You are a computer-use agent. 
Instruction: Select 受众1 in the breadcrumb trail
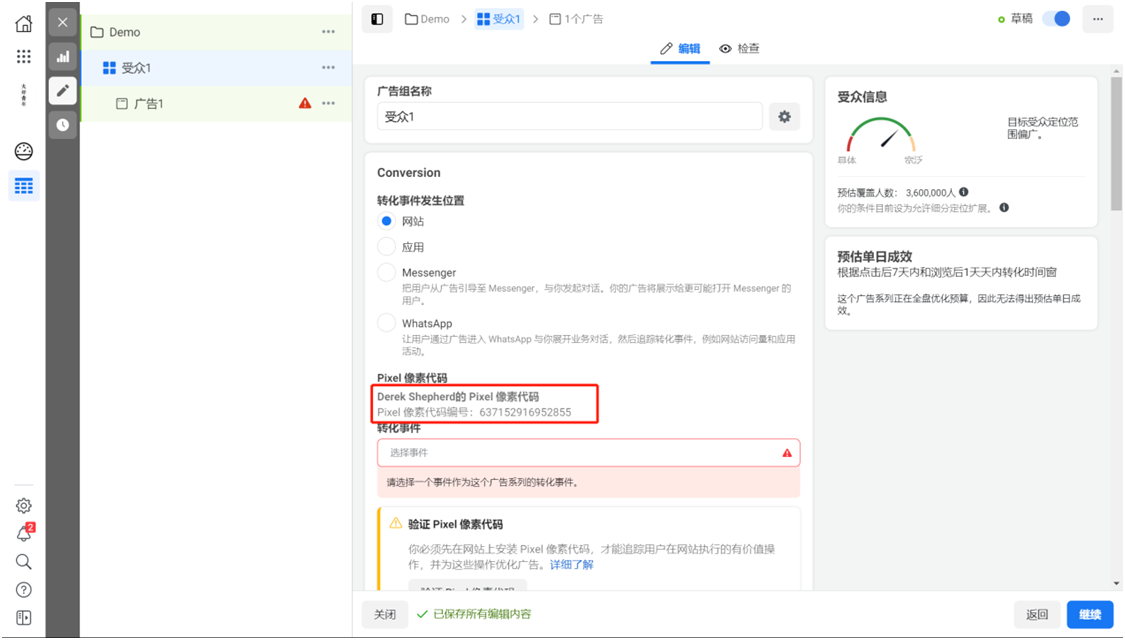(499, 18)
